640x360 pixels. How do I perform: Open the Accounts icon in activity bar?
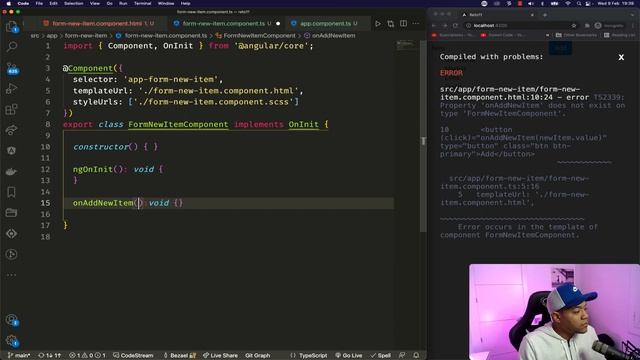(12, 320)
